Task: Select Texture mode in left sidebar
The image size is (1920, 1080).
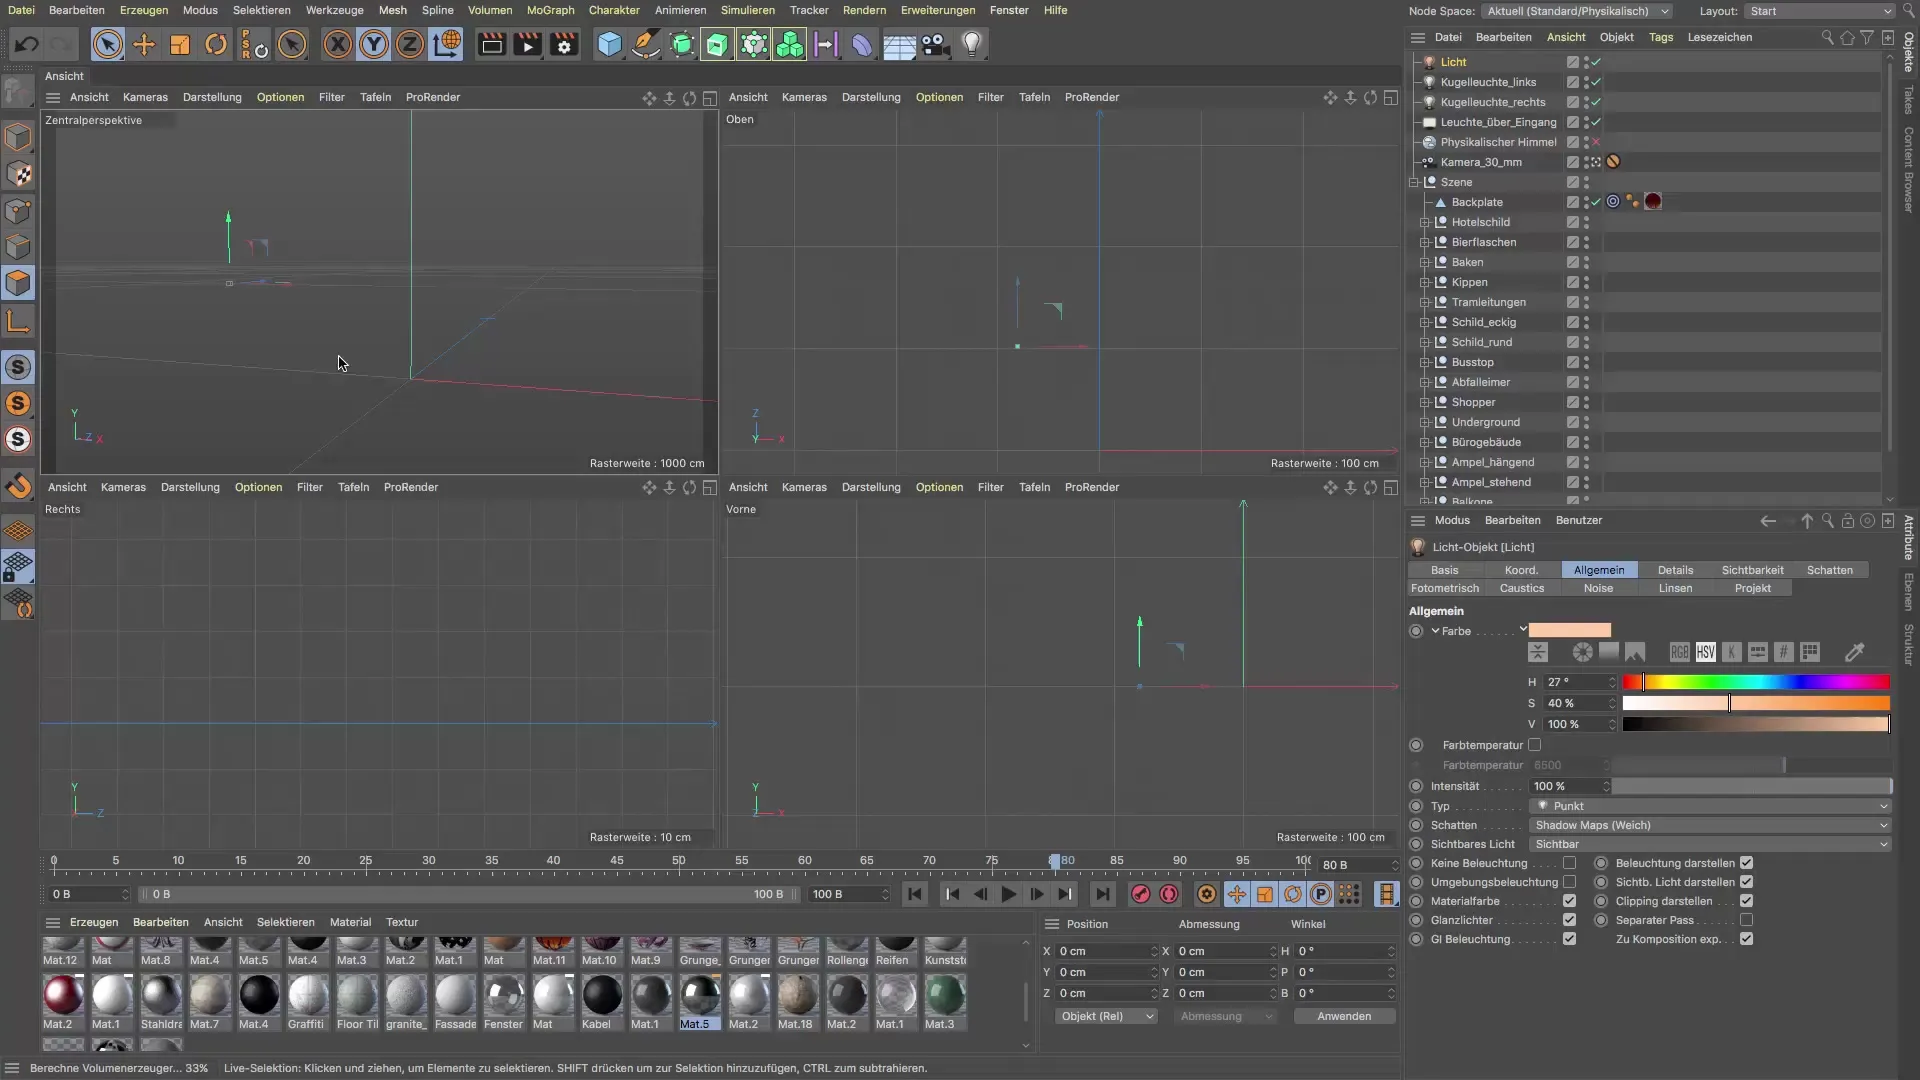Action: 18,174
